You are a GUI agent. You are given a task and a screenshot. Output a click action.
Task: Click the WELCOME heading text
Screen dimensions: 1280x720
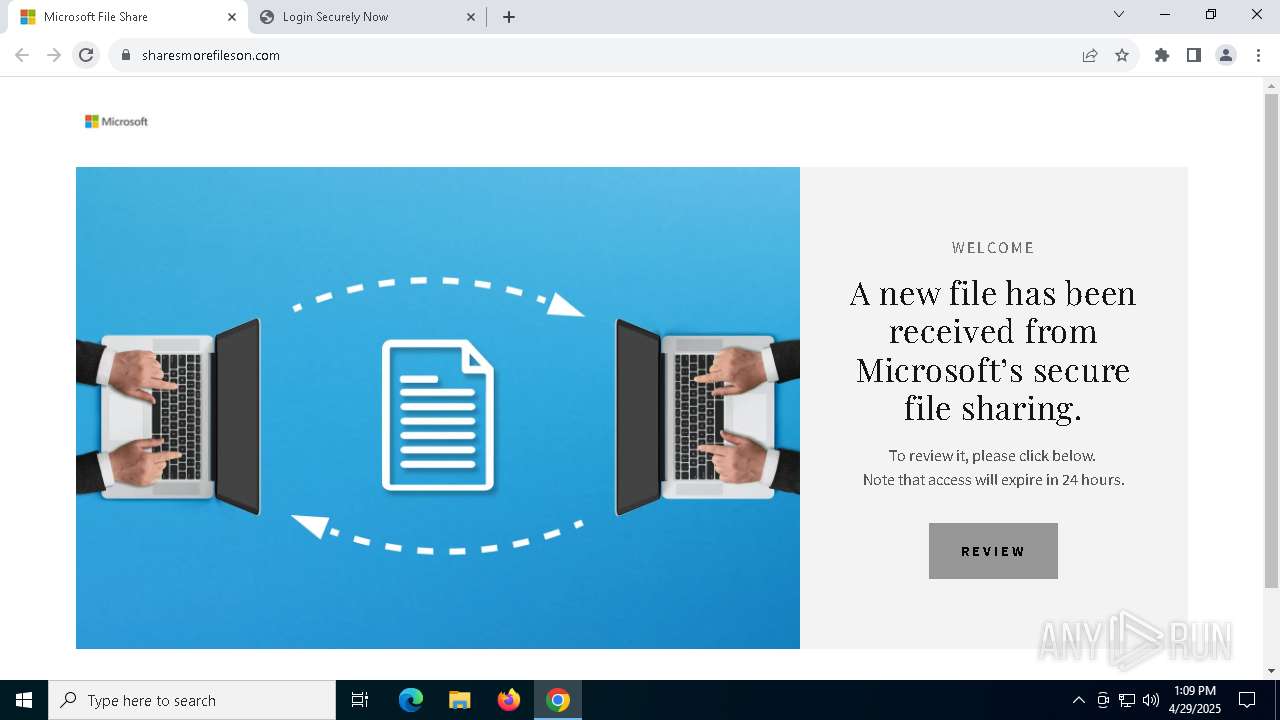click(x=993, y=248)
